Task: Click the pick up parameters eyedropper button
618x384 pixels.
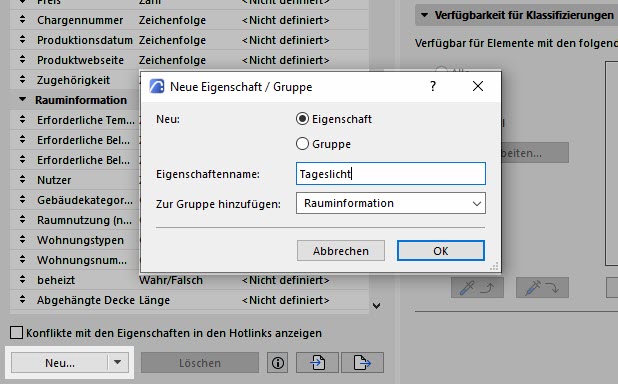Action: click(x=477, y=288)
